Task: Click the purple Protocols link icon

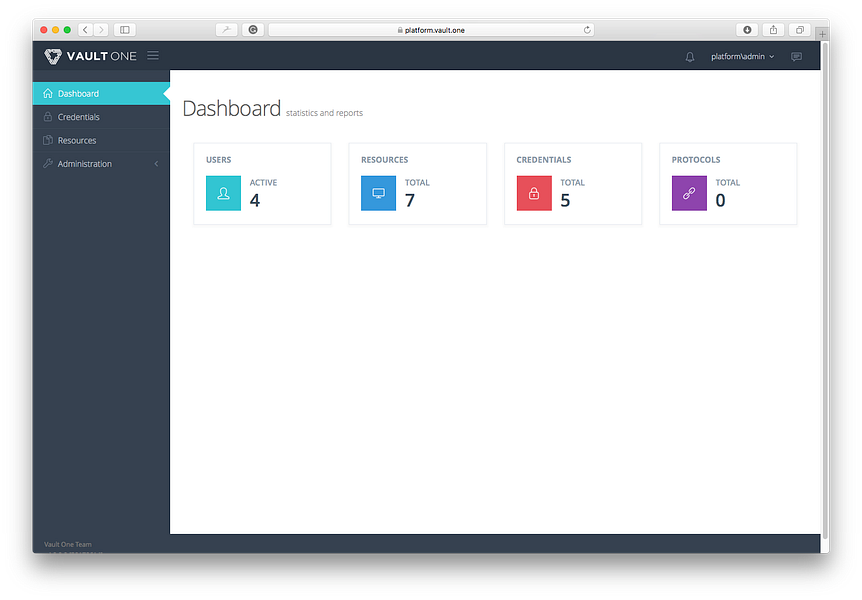Action: tap(689, 193)
